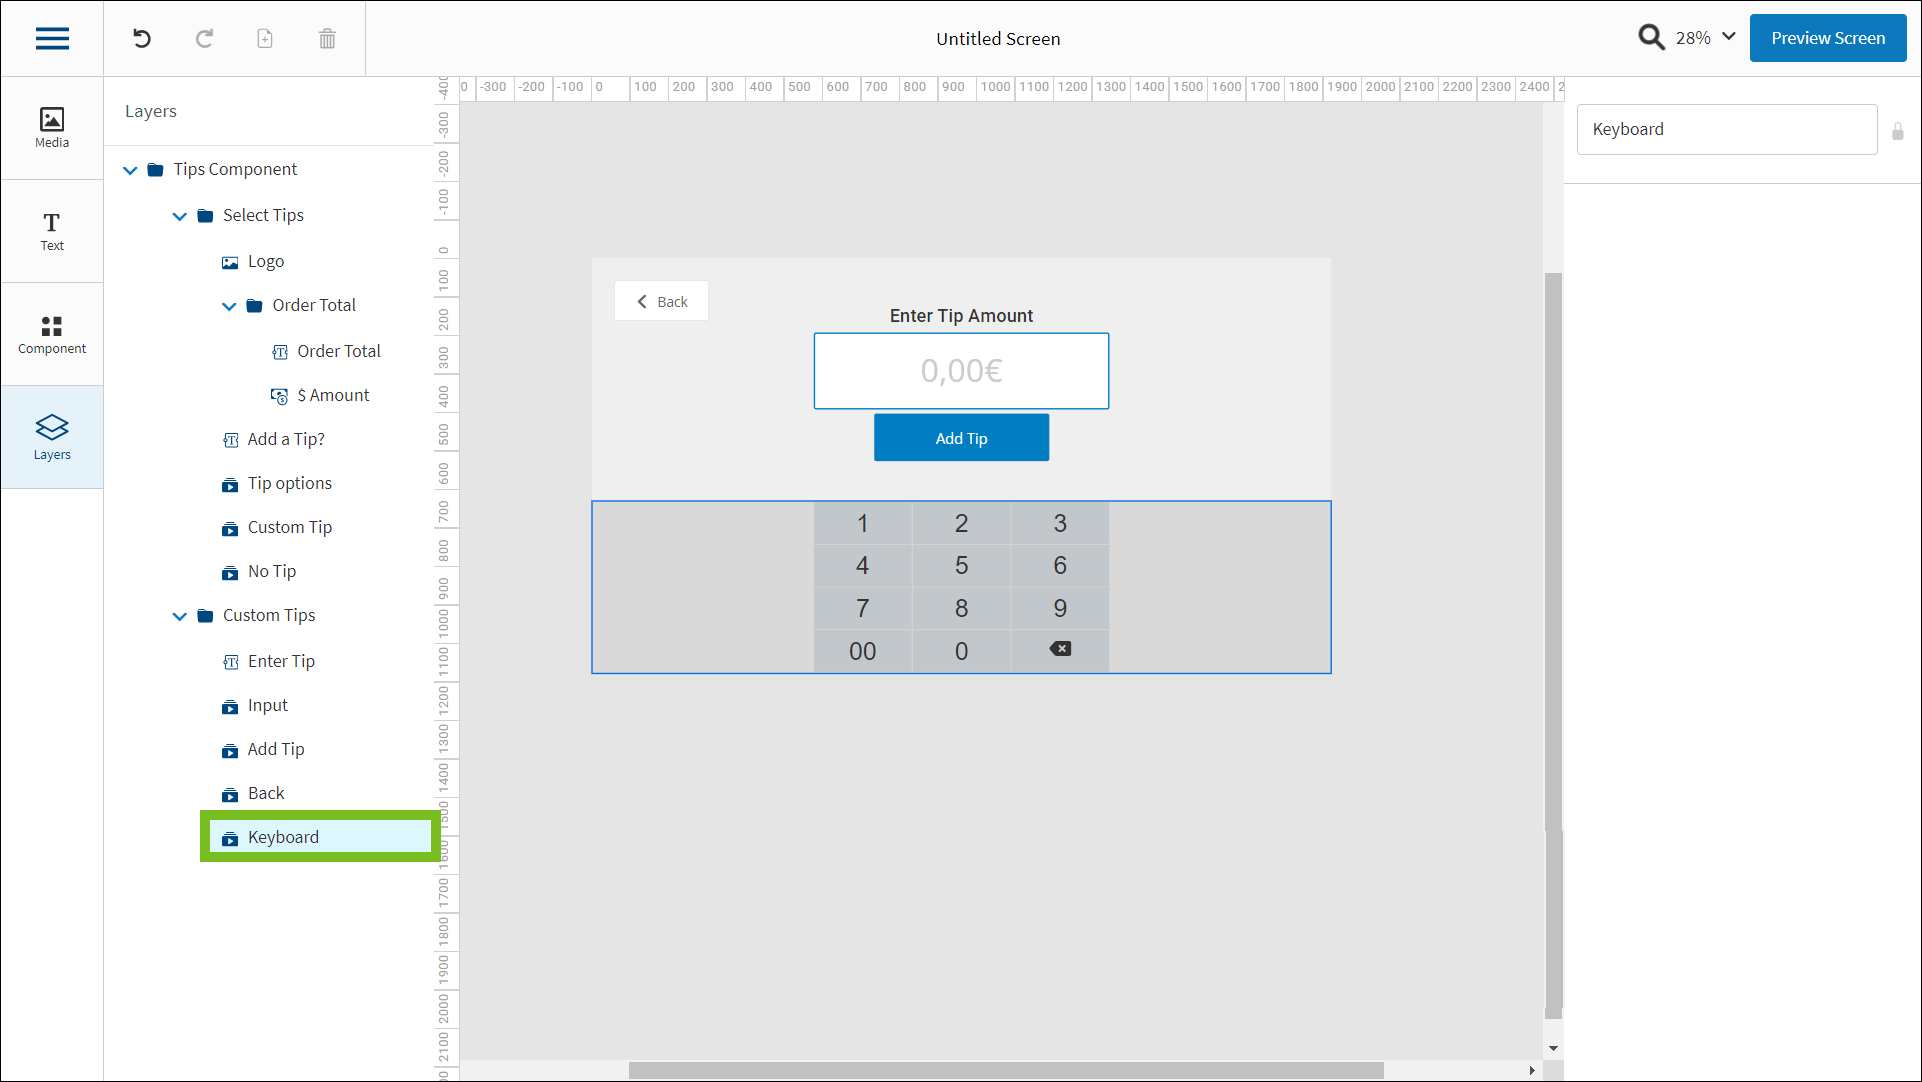The image size is (1922, 1082).
Task: Click the keypad backspace key
Action: [1060, 650]
